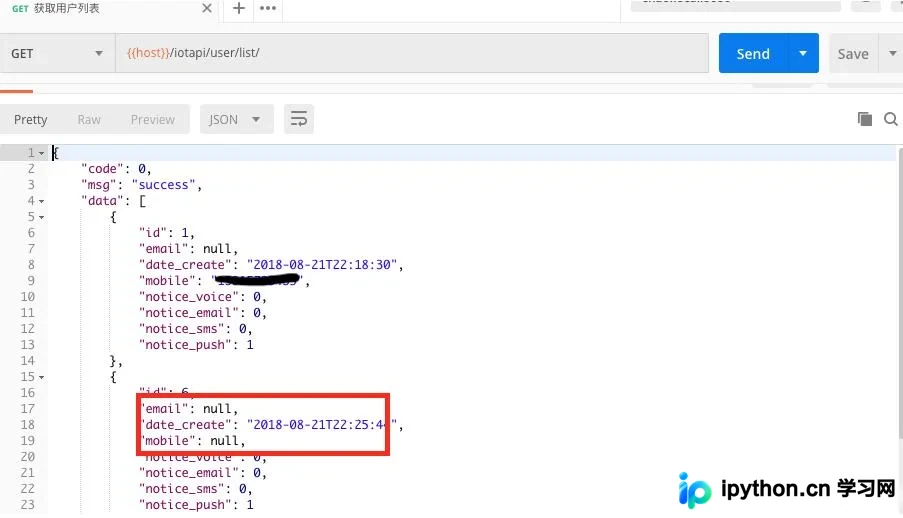903x518 pixels.
Task: Click the "msg": "success" line
Action: (x=142, y=185)
